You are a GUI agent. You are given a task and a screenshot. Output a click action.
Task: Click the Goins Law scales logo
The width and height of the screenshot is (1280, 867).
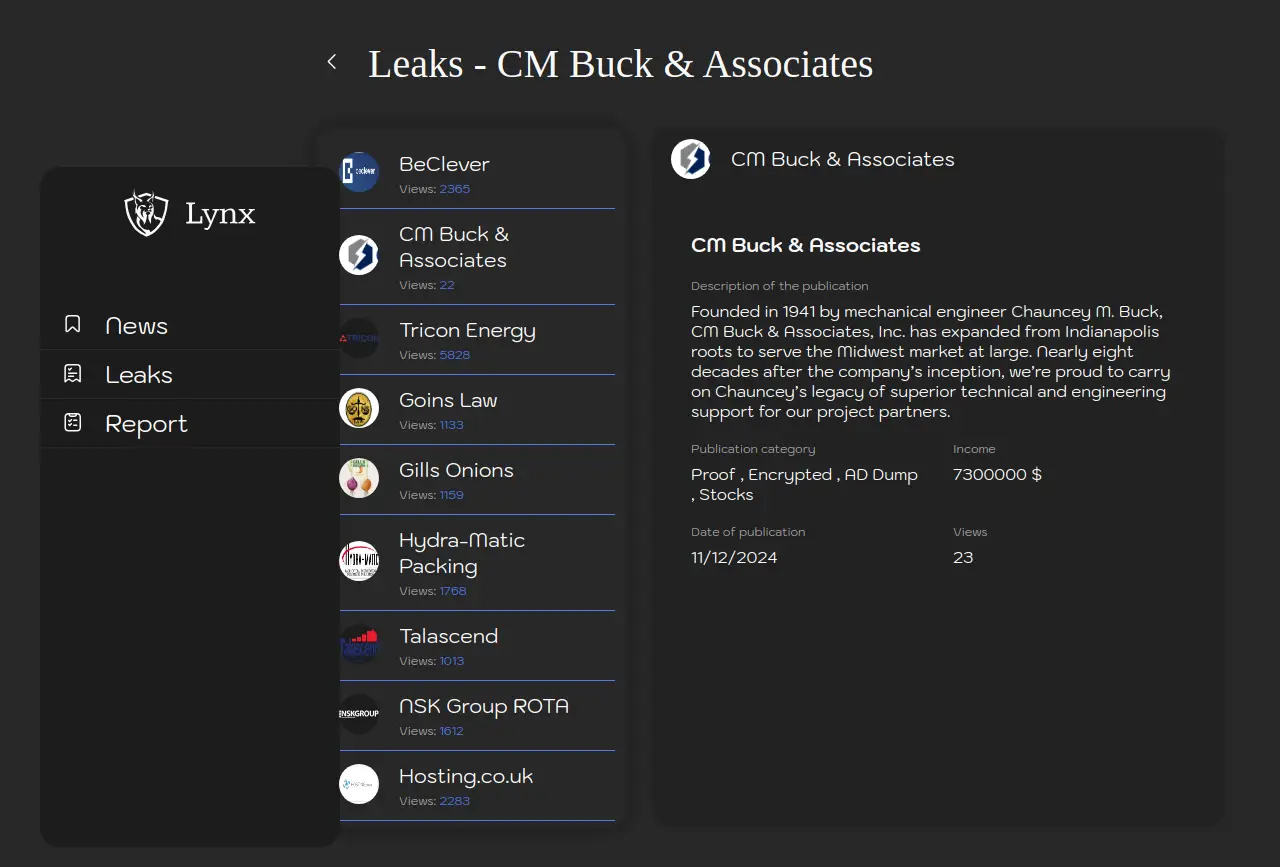[x=359, y=408]
